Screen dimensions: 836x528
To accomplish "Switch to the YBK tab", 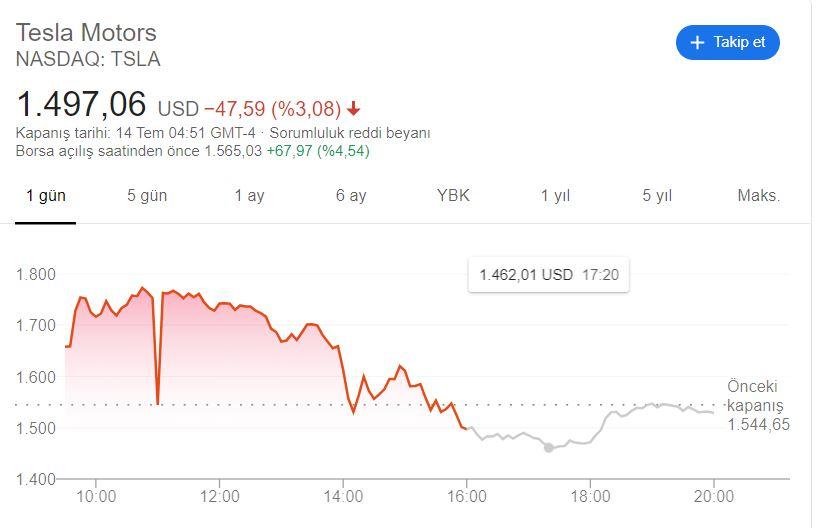I will pyautogui.click(x=453, y=195).
